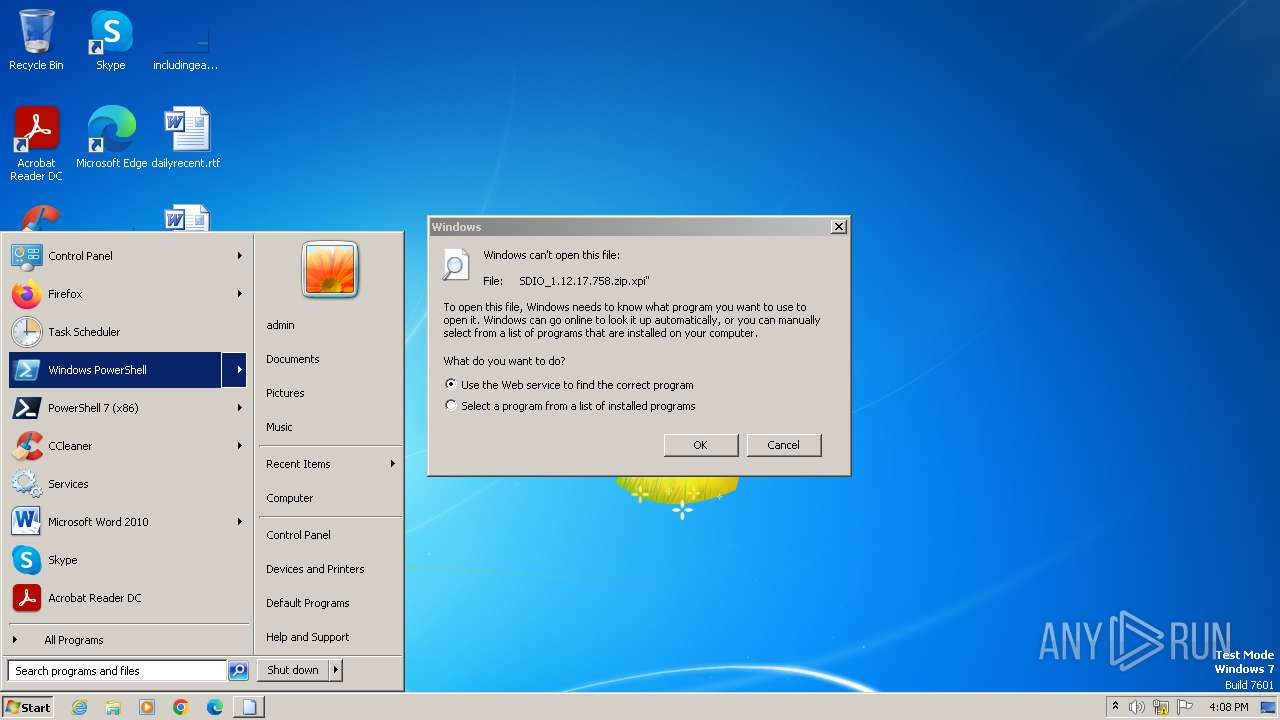
Task: Open Microsoft Edge from the taskbar
Action: (x=215, y=707)
